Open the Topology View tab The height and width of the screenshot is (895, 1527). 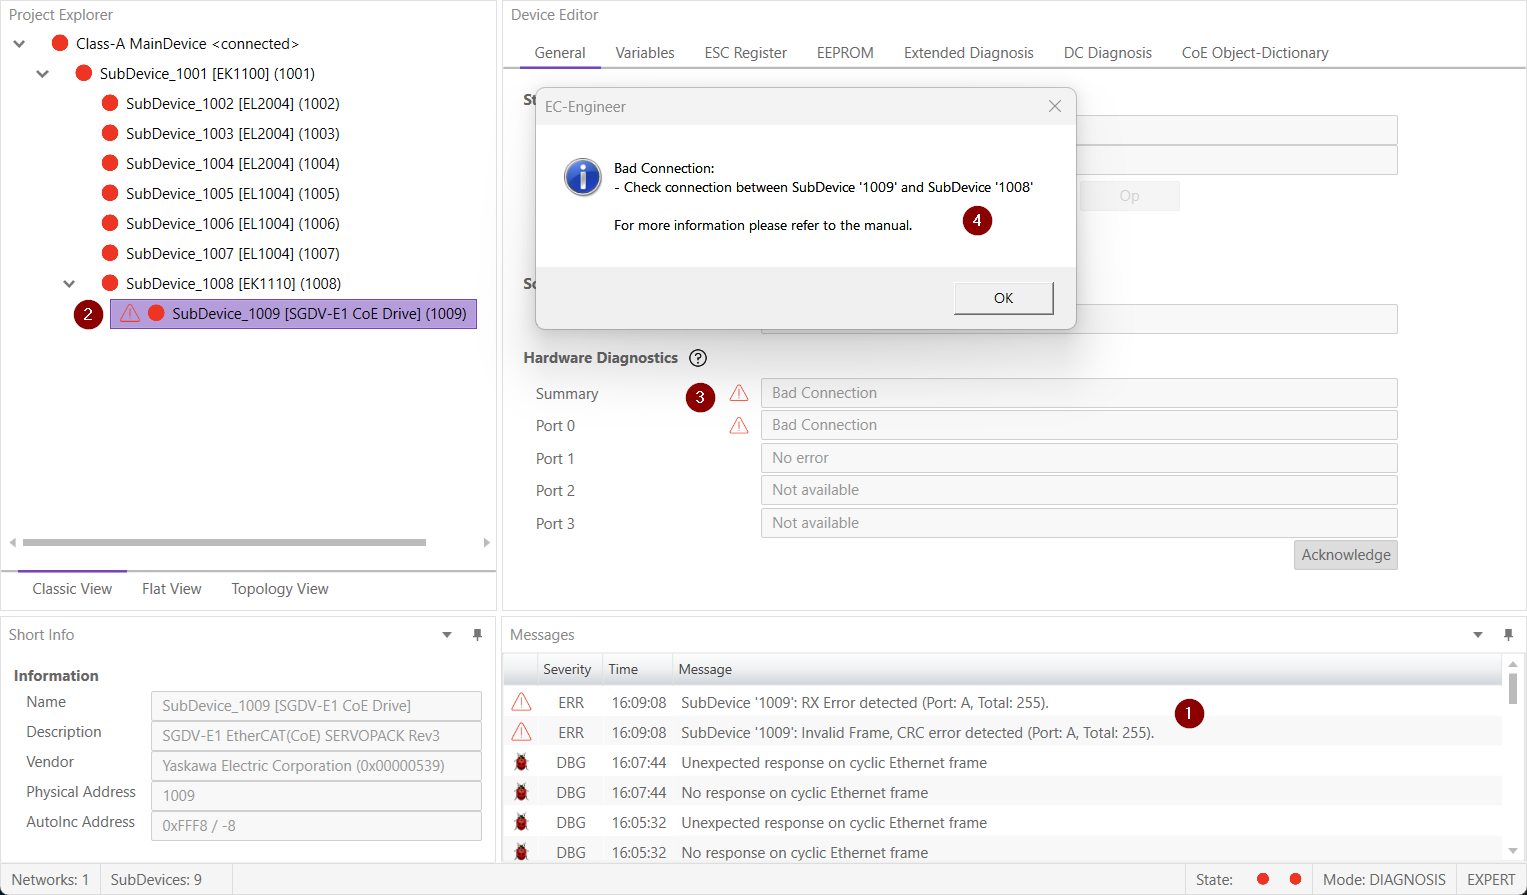(280, 589)
